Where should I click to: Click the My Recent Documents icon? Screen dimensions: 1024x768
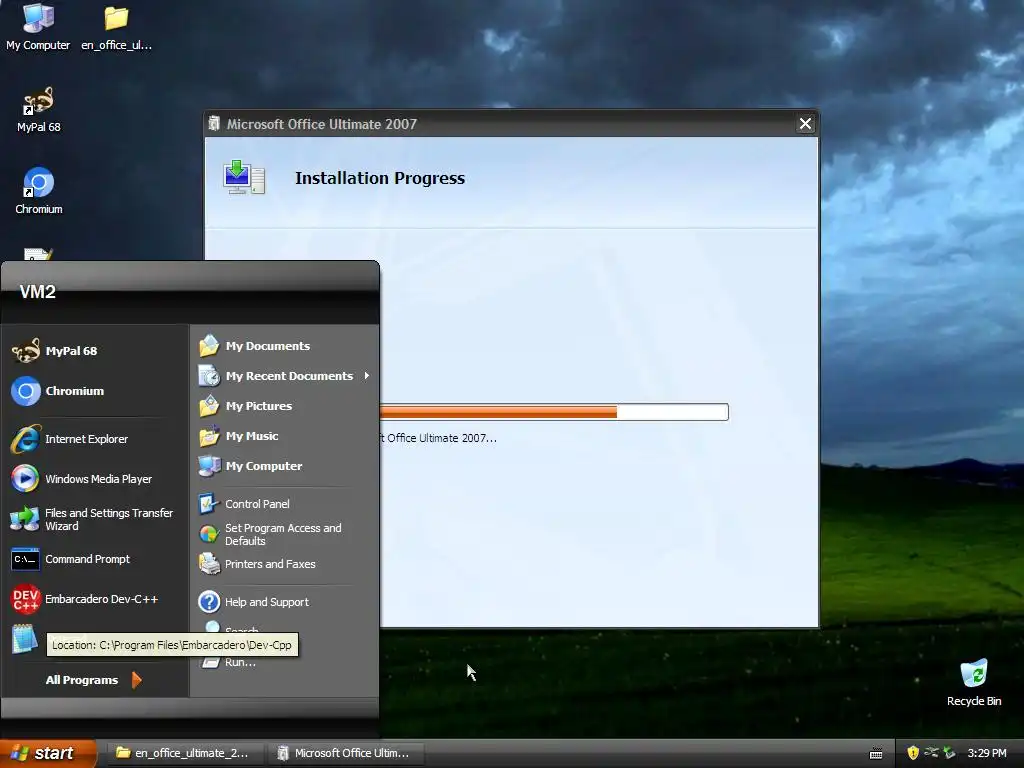click(209, 376)
